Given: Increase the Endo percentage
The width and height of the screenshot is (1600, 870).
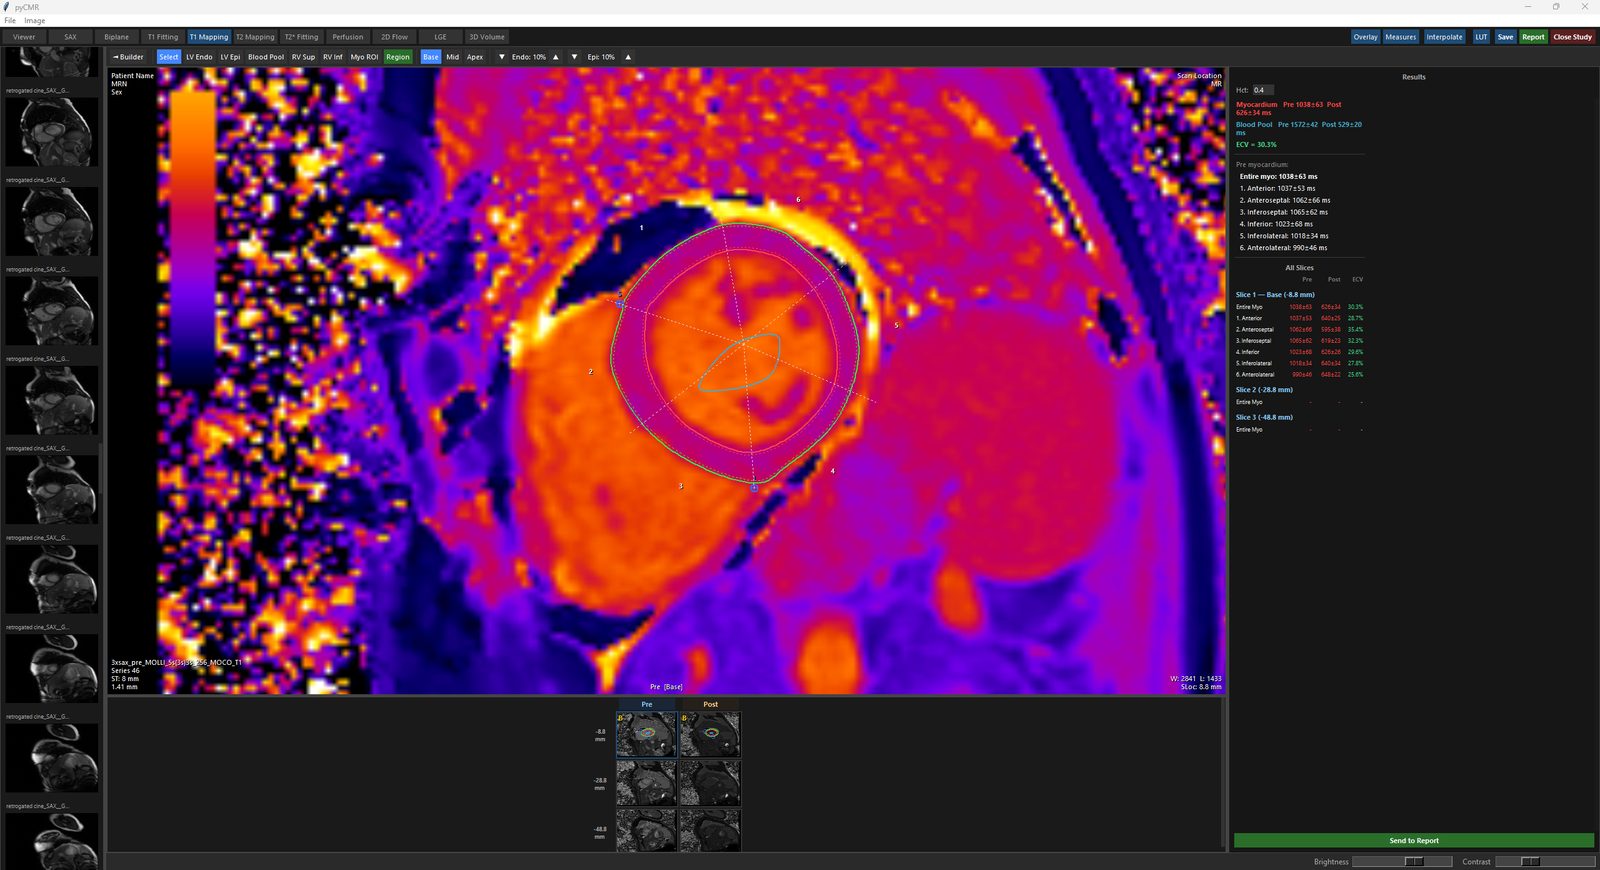Looking at the screenshot, I should 556,57.
